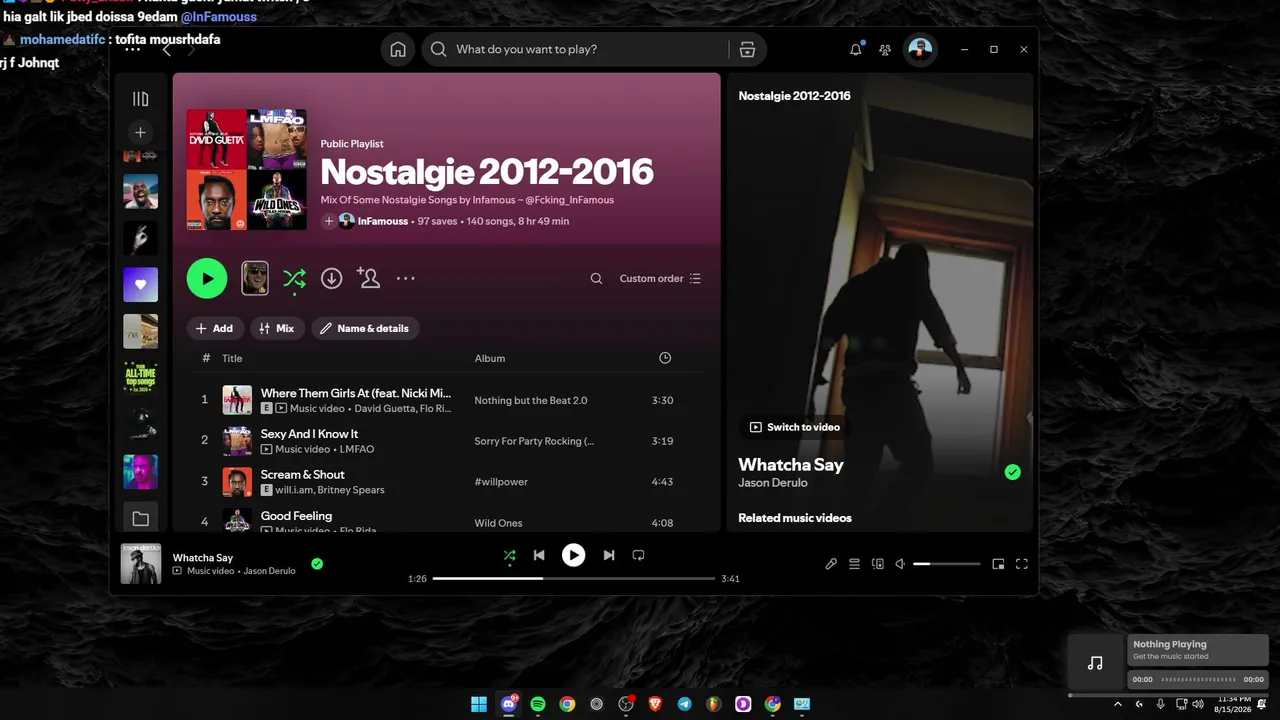Open the preview thumbnail beside play button

(x=255, y=278)
